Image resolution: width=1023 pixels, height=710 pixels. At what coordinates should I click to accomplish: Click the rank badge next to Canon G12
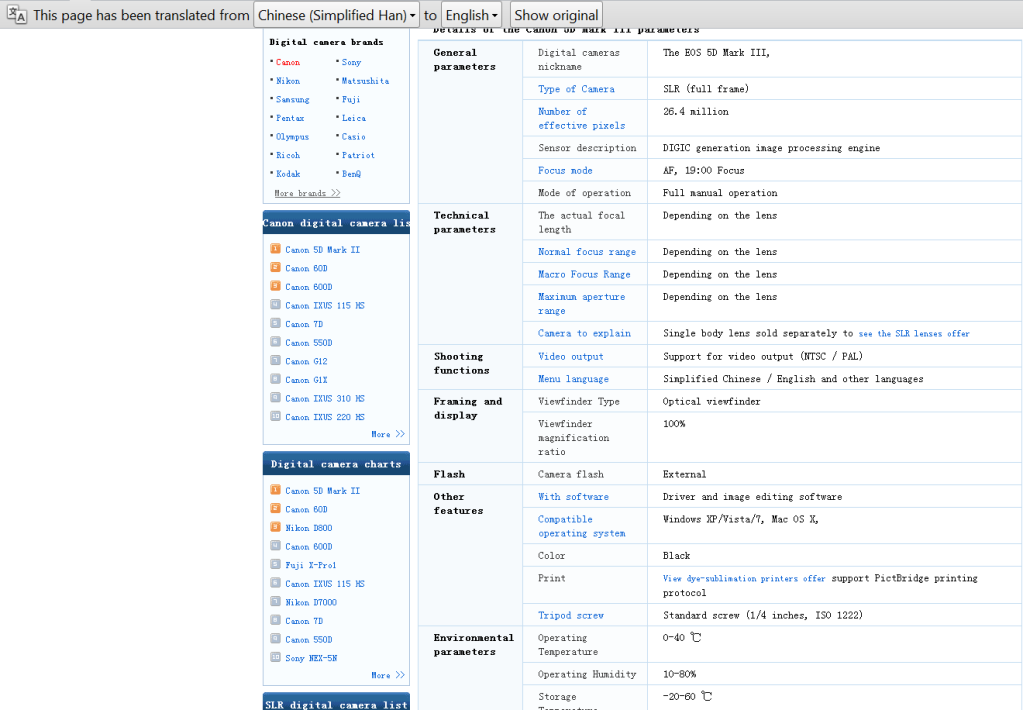coord(275,360)
